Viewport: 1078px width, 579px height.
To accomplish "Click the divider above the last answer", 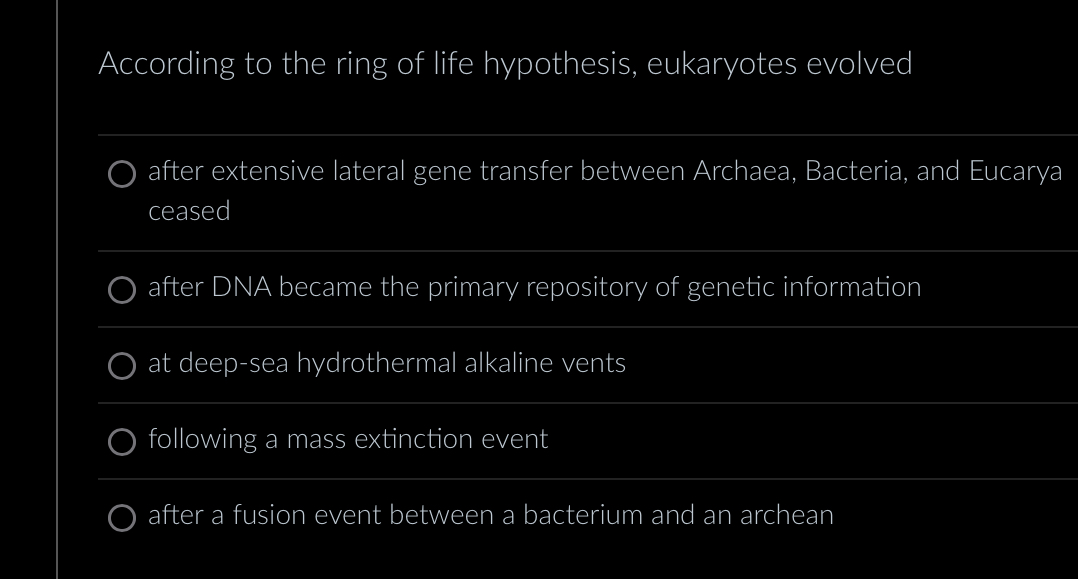I will (x=589, y=478).
